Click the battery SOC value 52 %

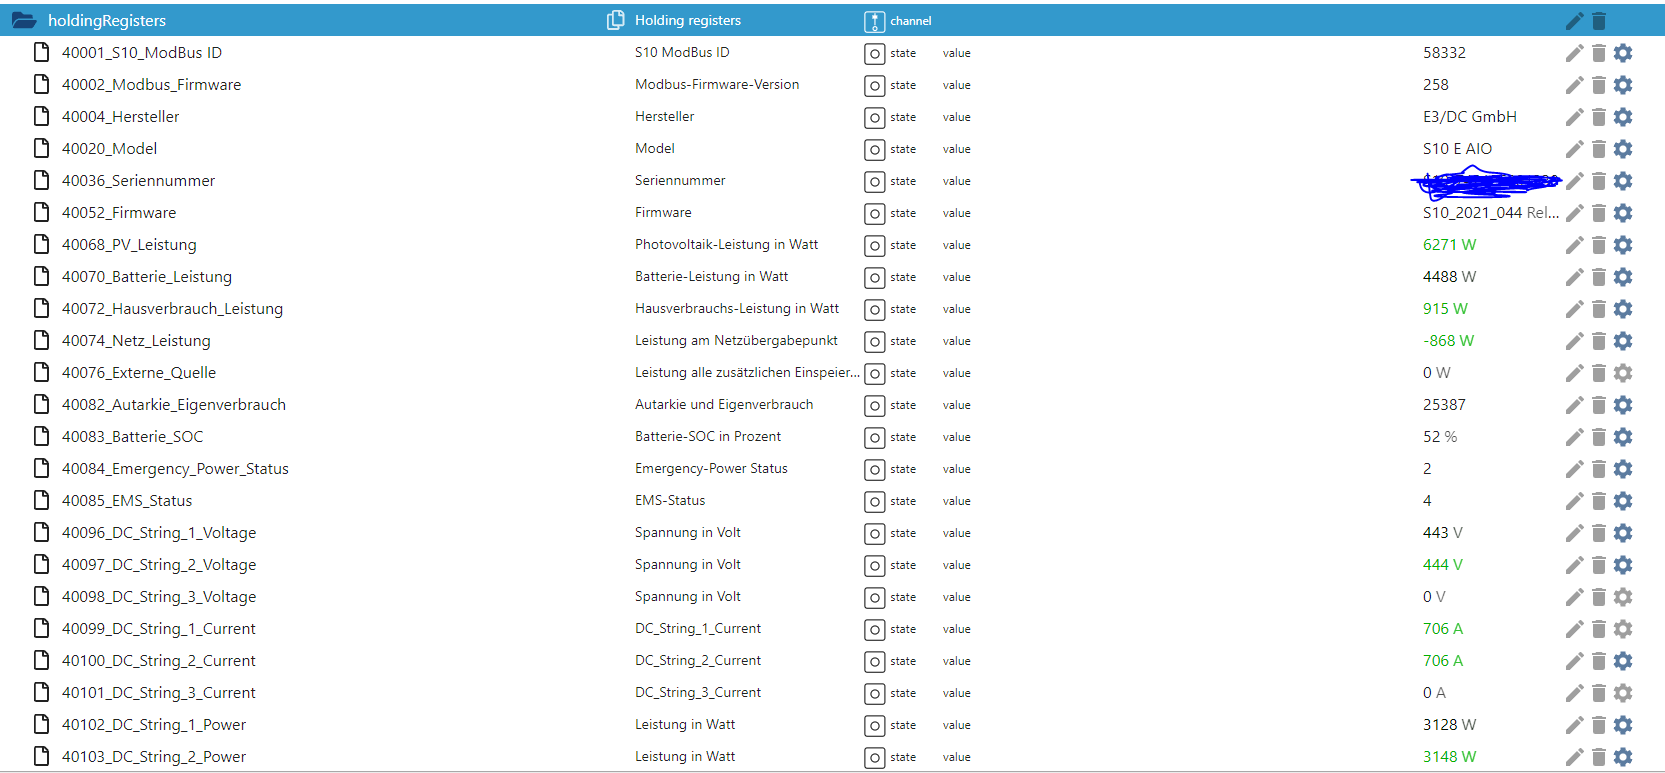click(x=1440, y=437)
